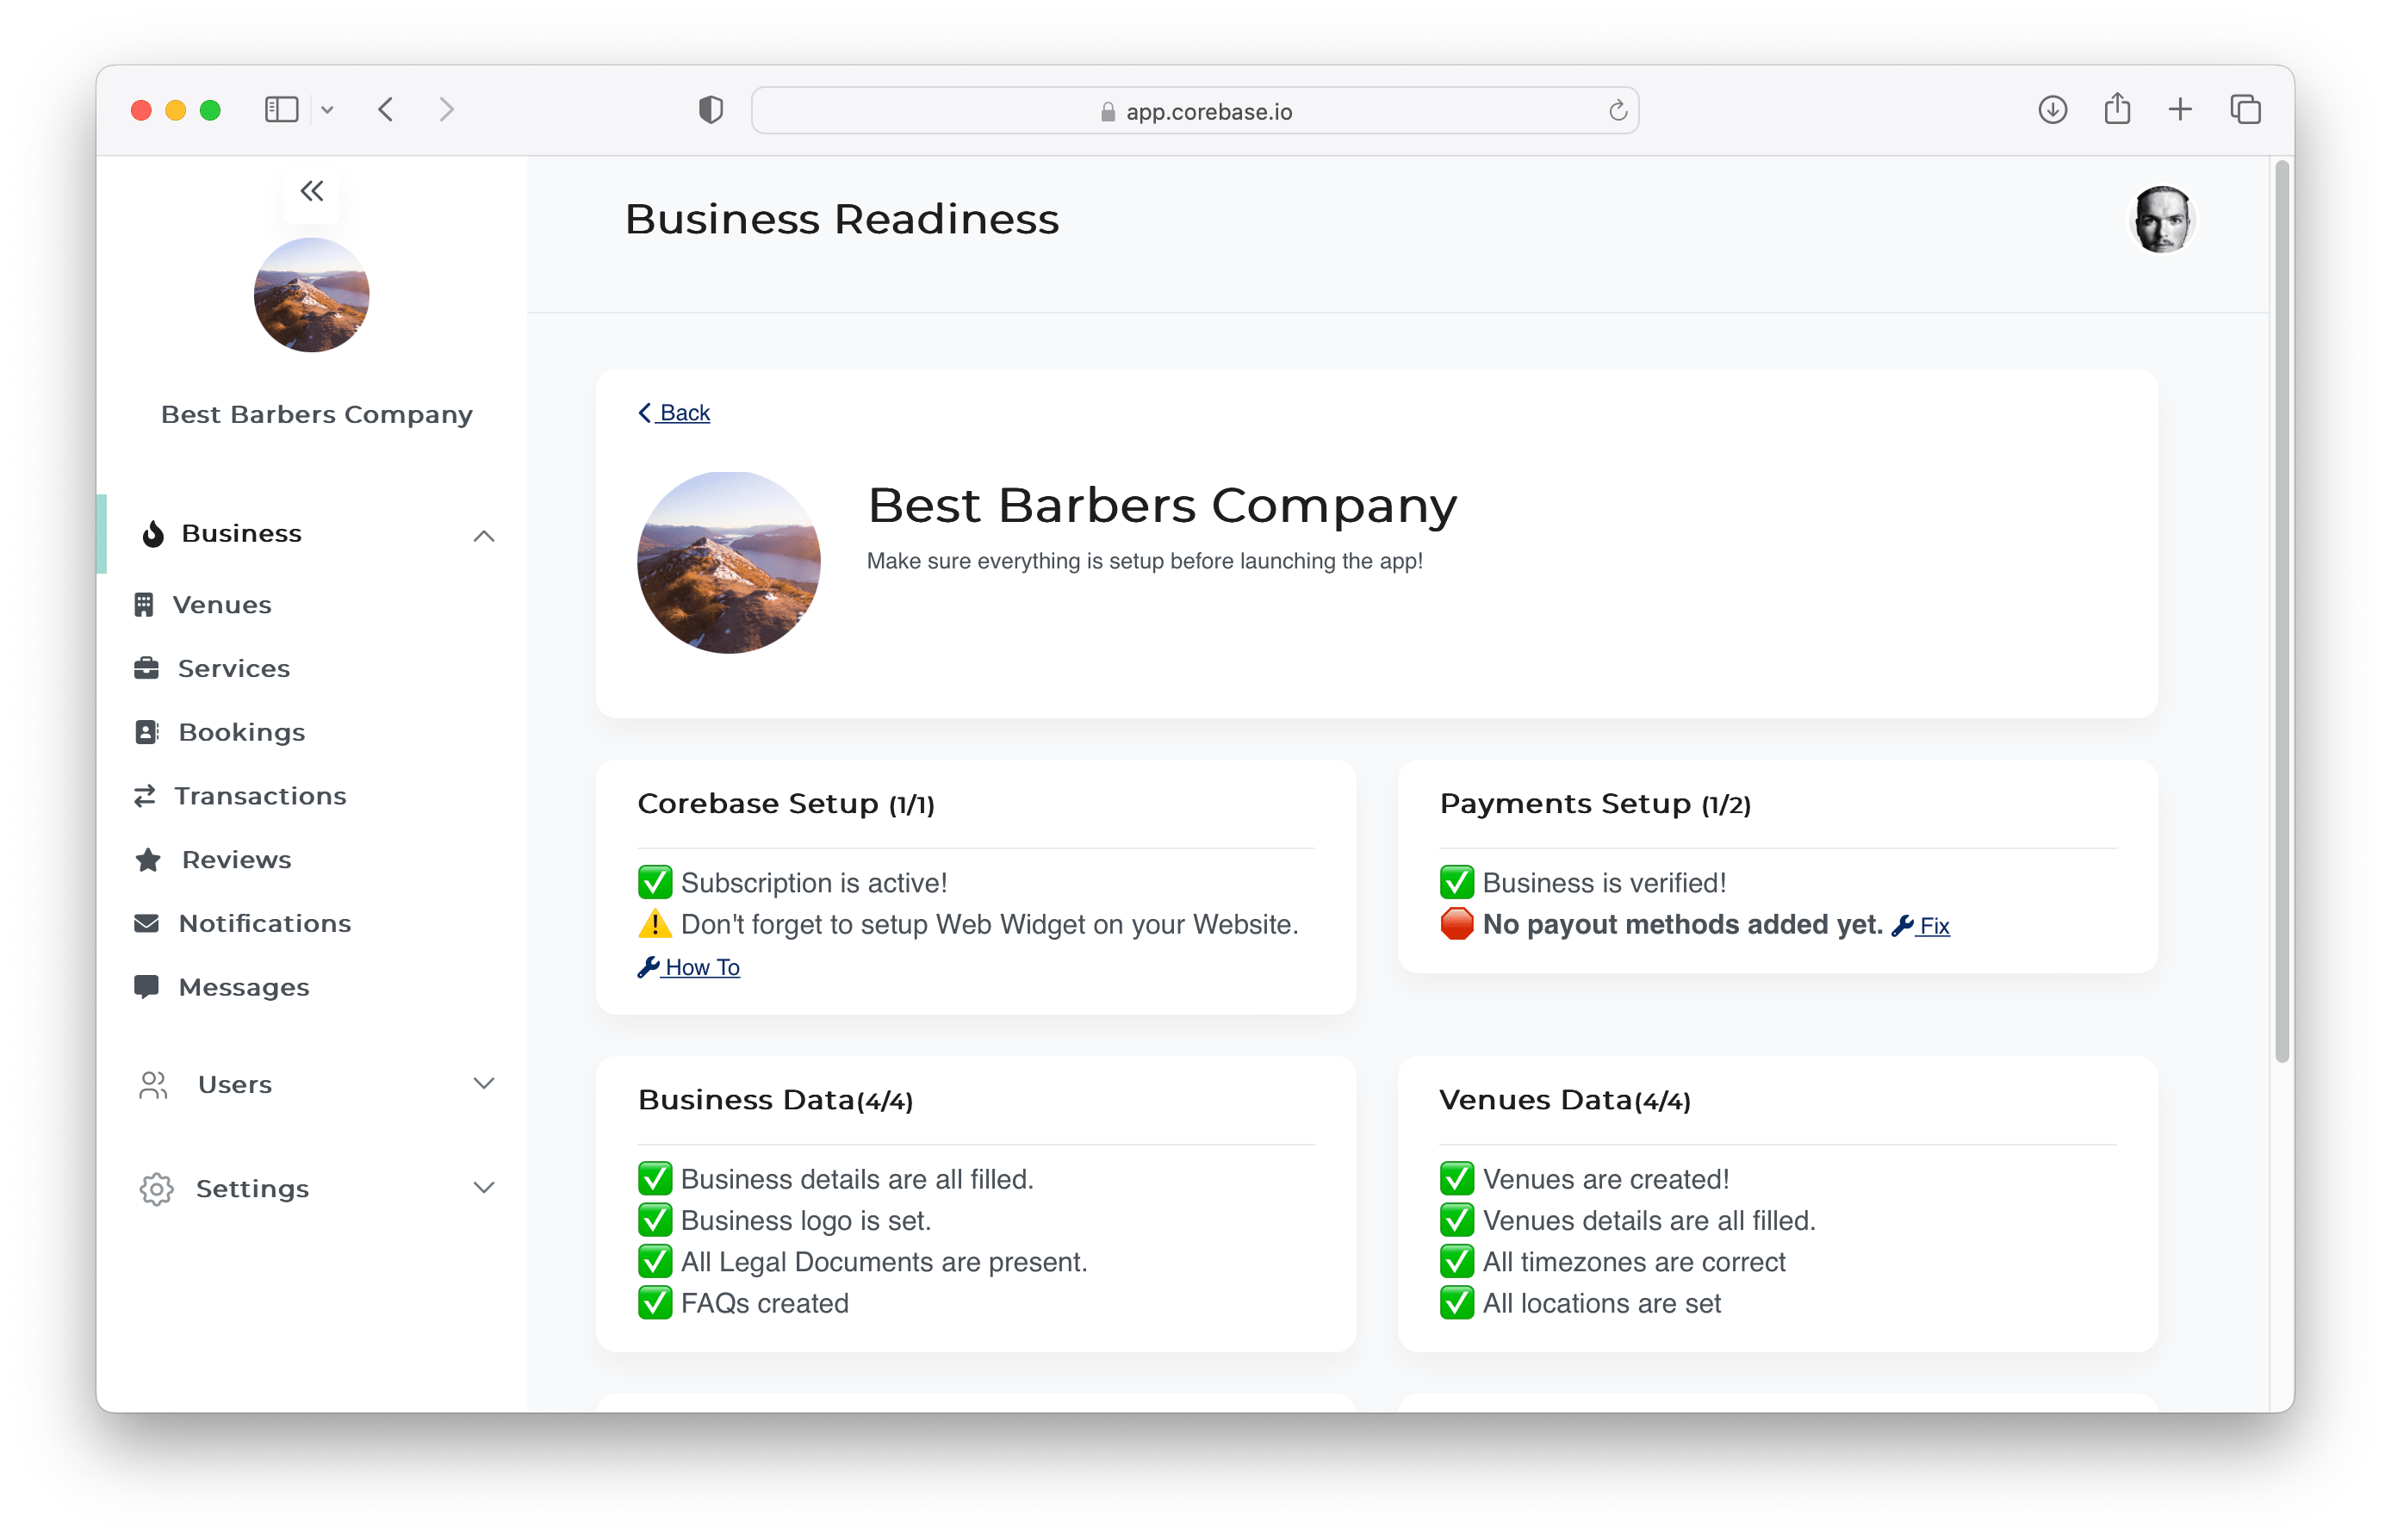Click the user profile avatar
2391x1540 pixels.
[x=2162, y=220]
